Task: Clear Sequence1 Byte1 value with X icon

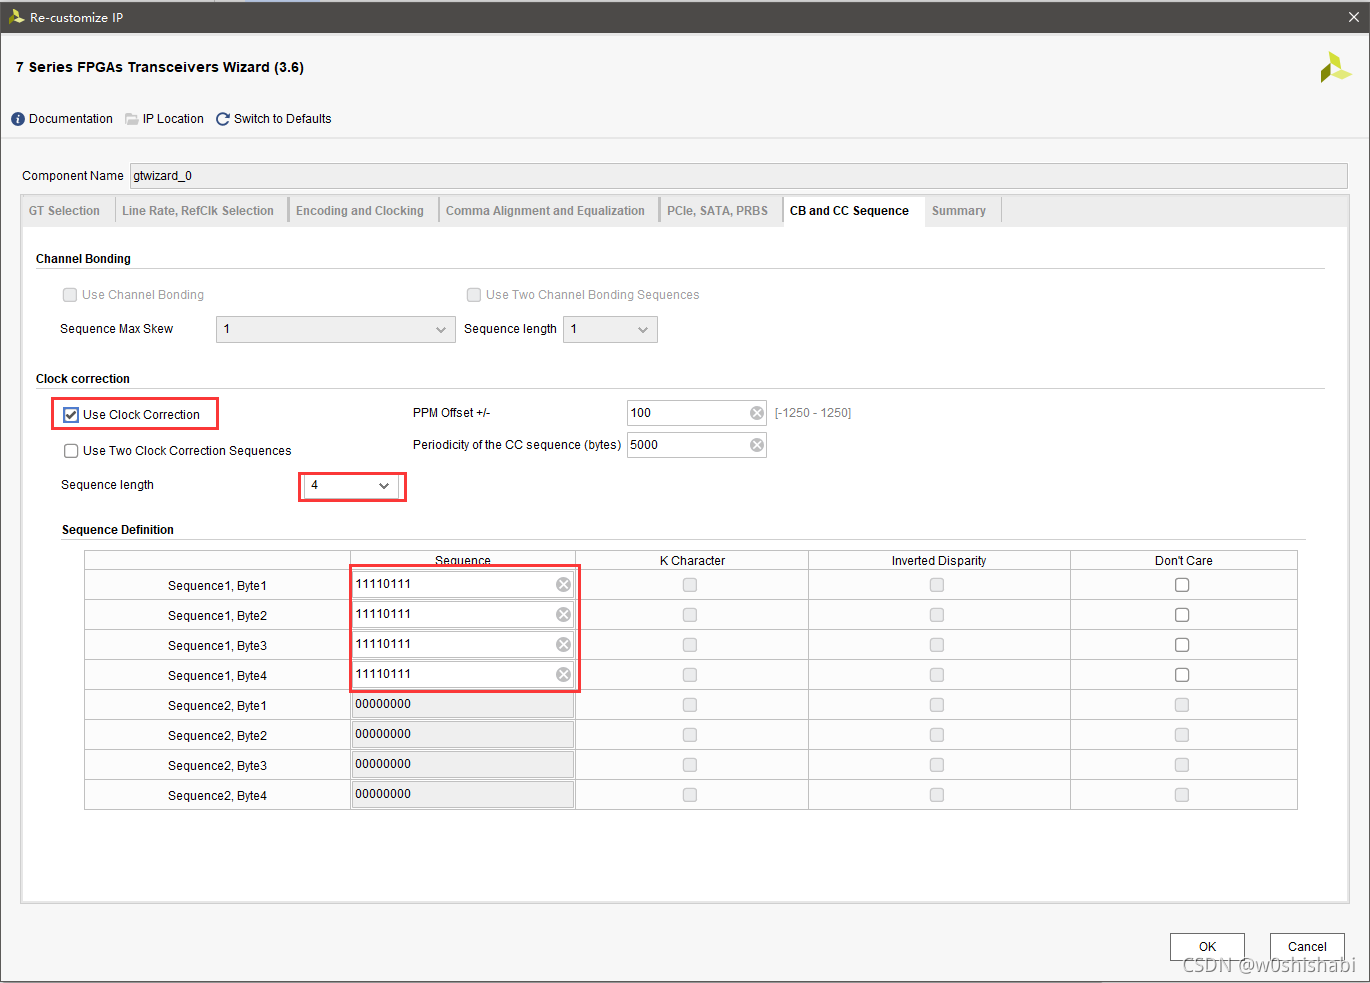Action: pyautogui.click(x=564, y=585)
